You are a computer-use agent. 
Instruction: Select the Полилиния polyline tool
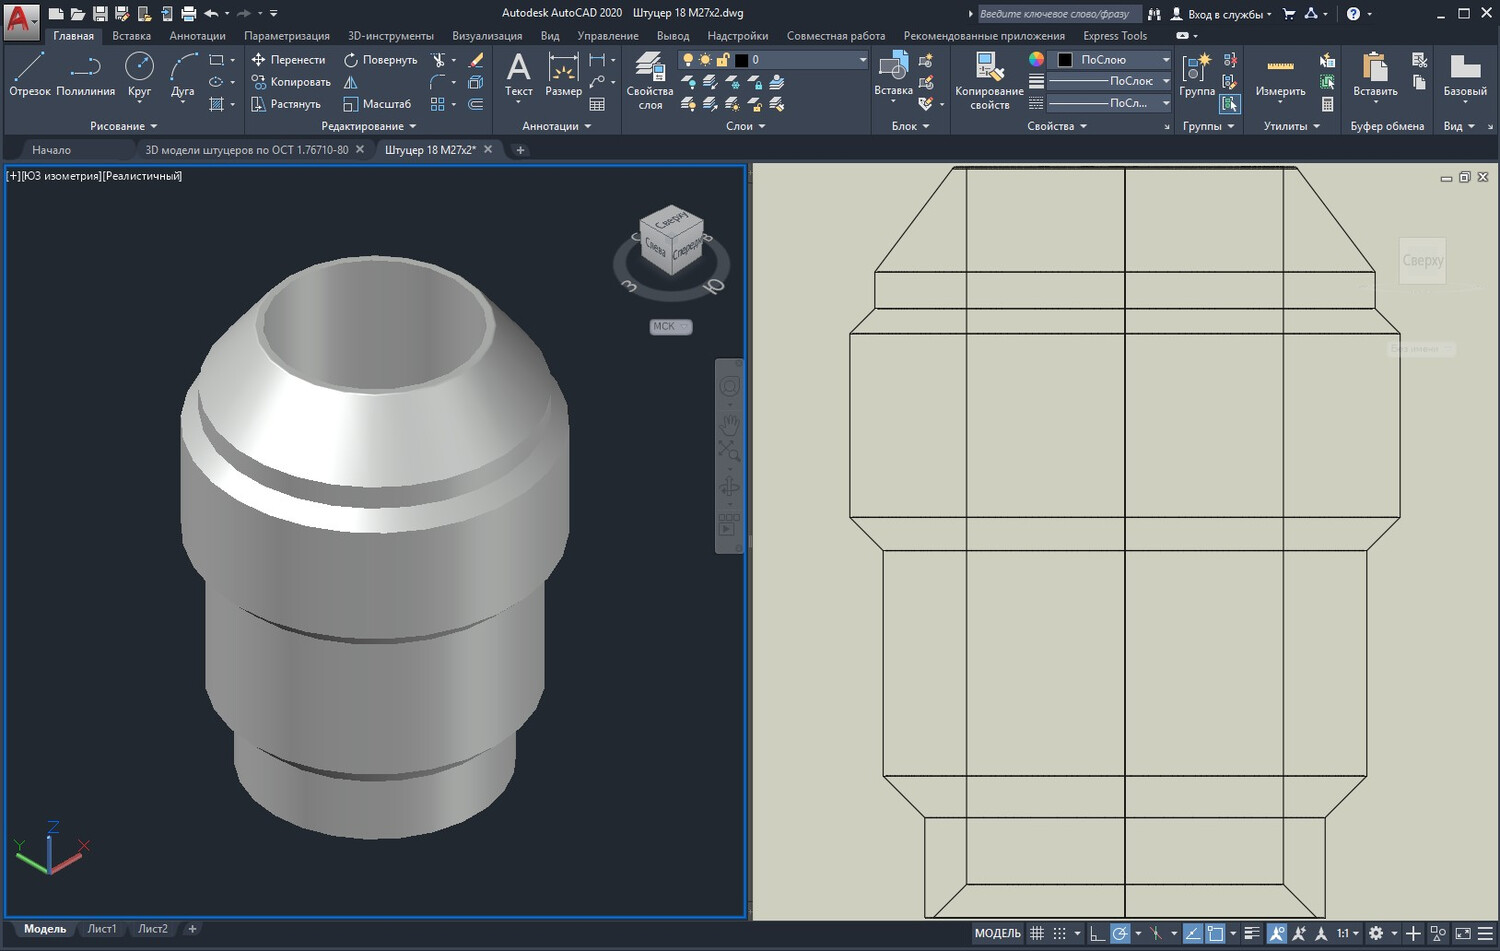coord(85,76)
